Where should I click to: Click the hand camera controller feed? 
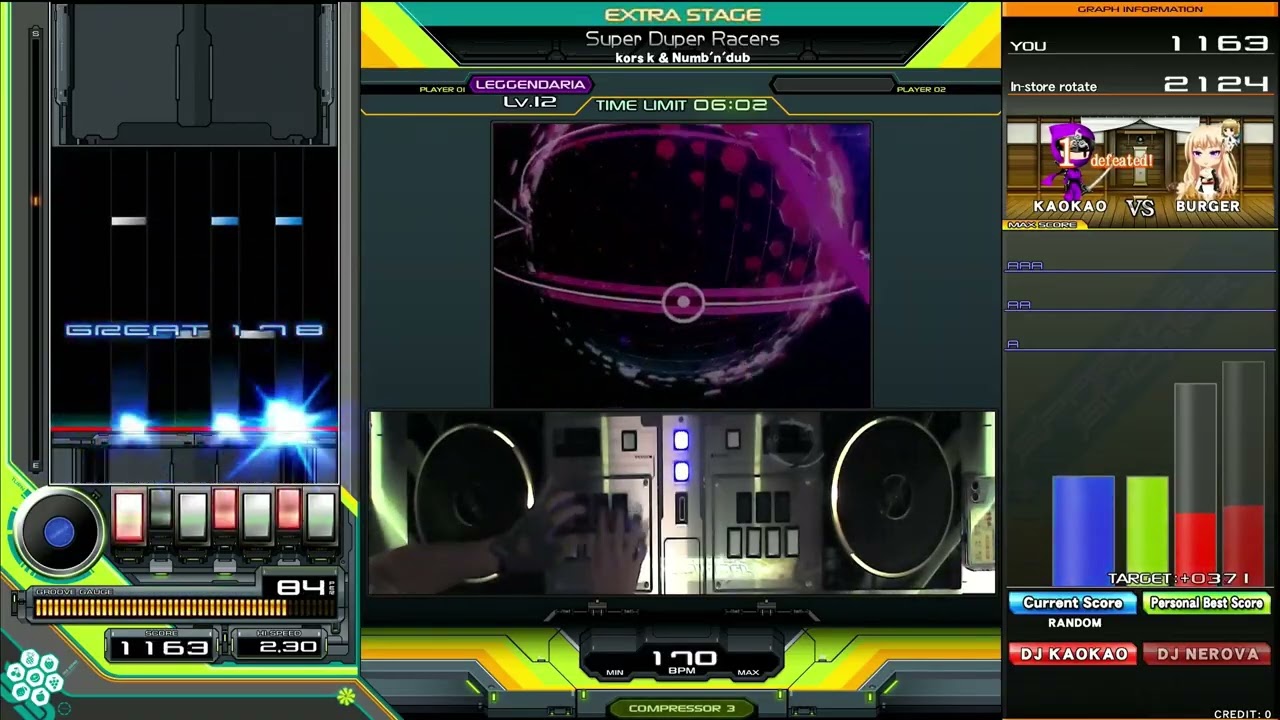pos(682,502)
